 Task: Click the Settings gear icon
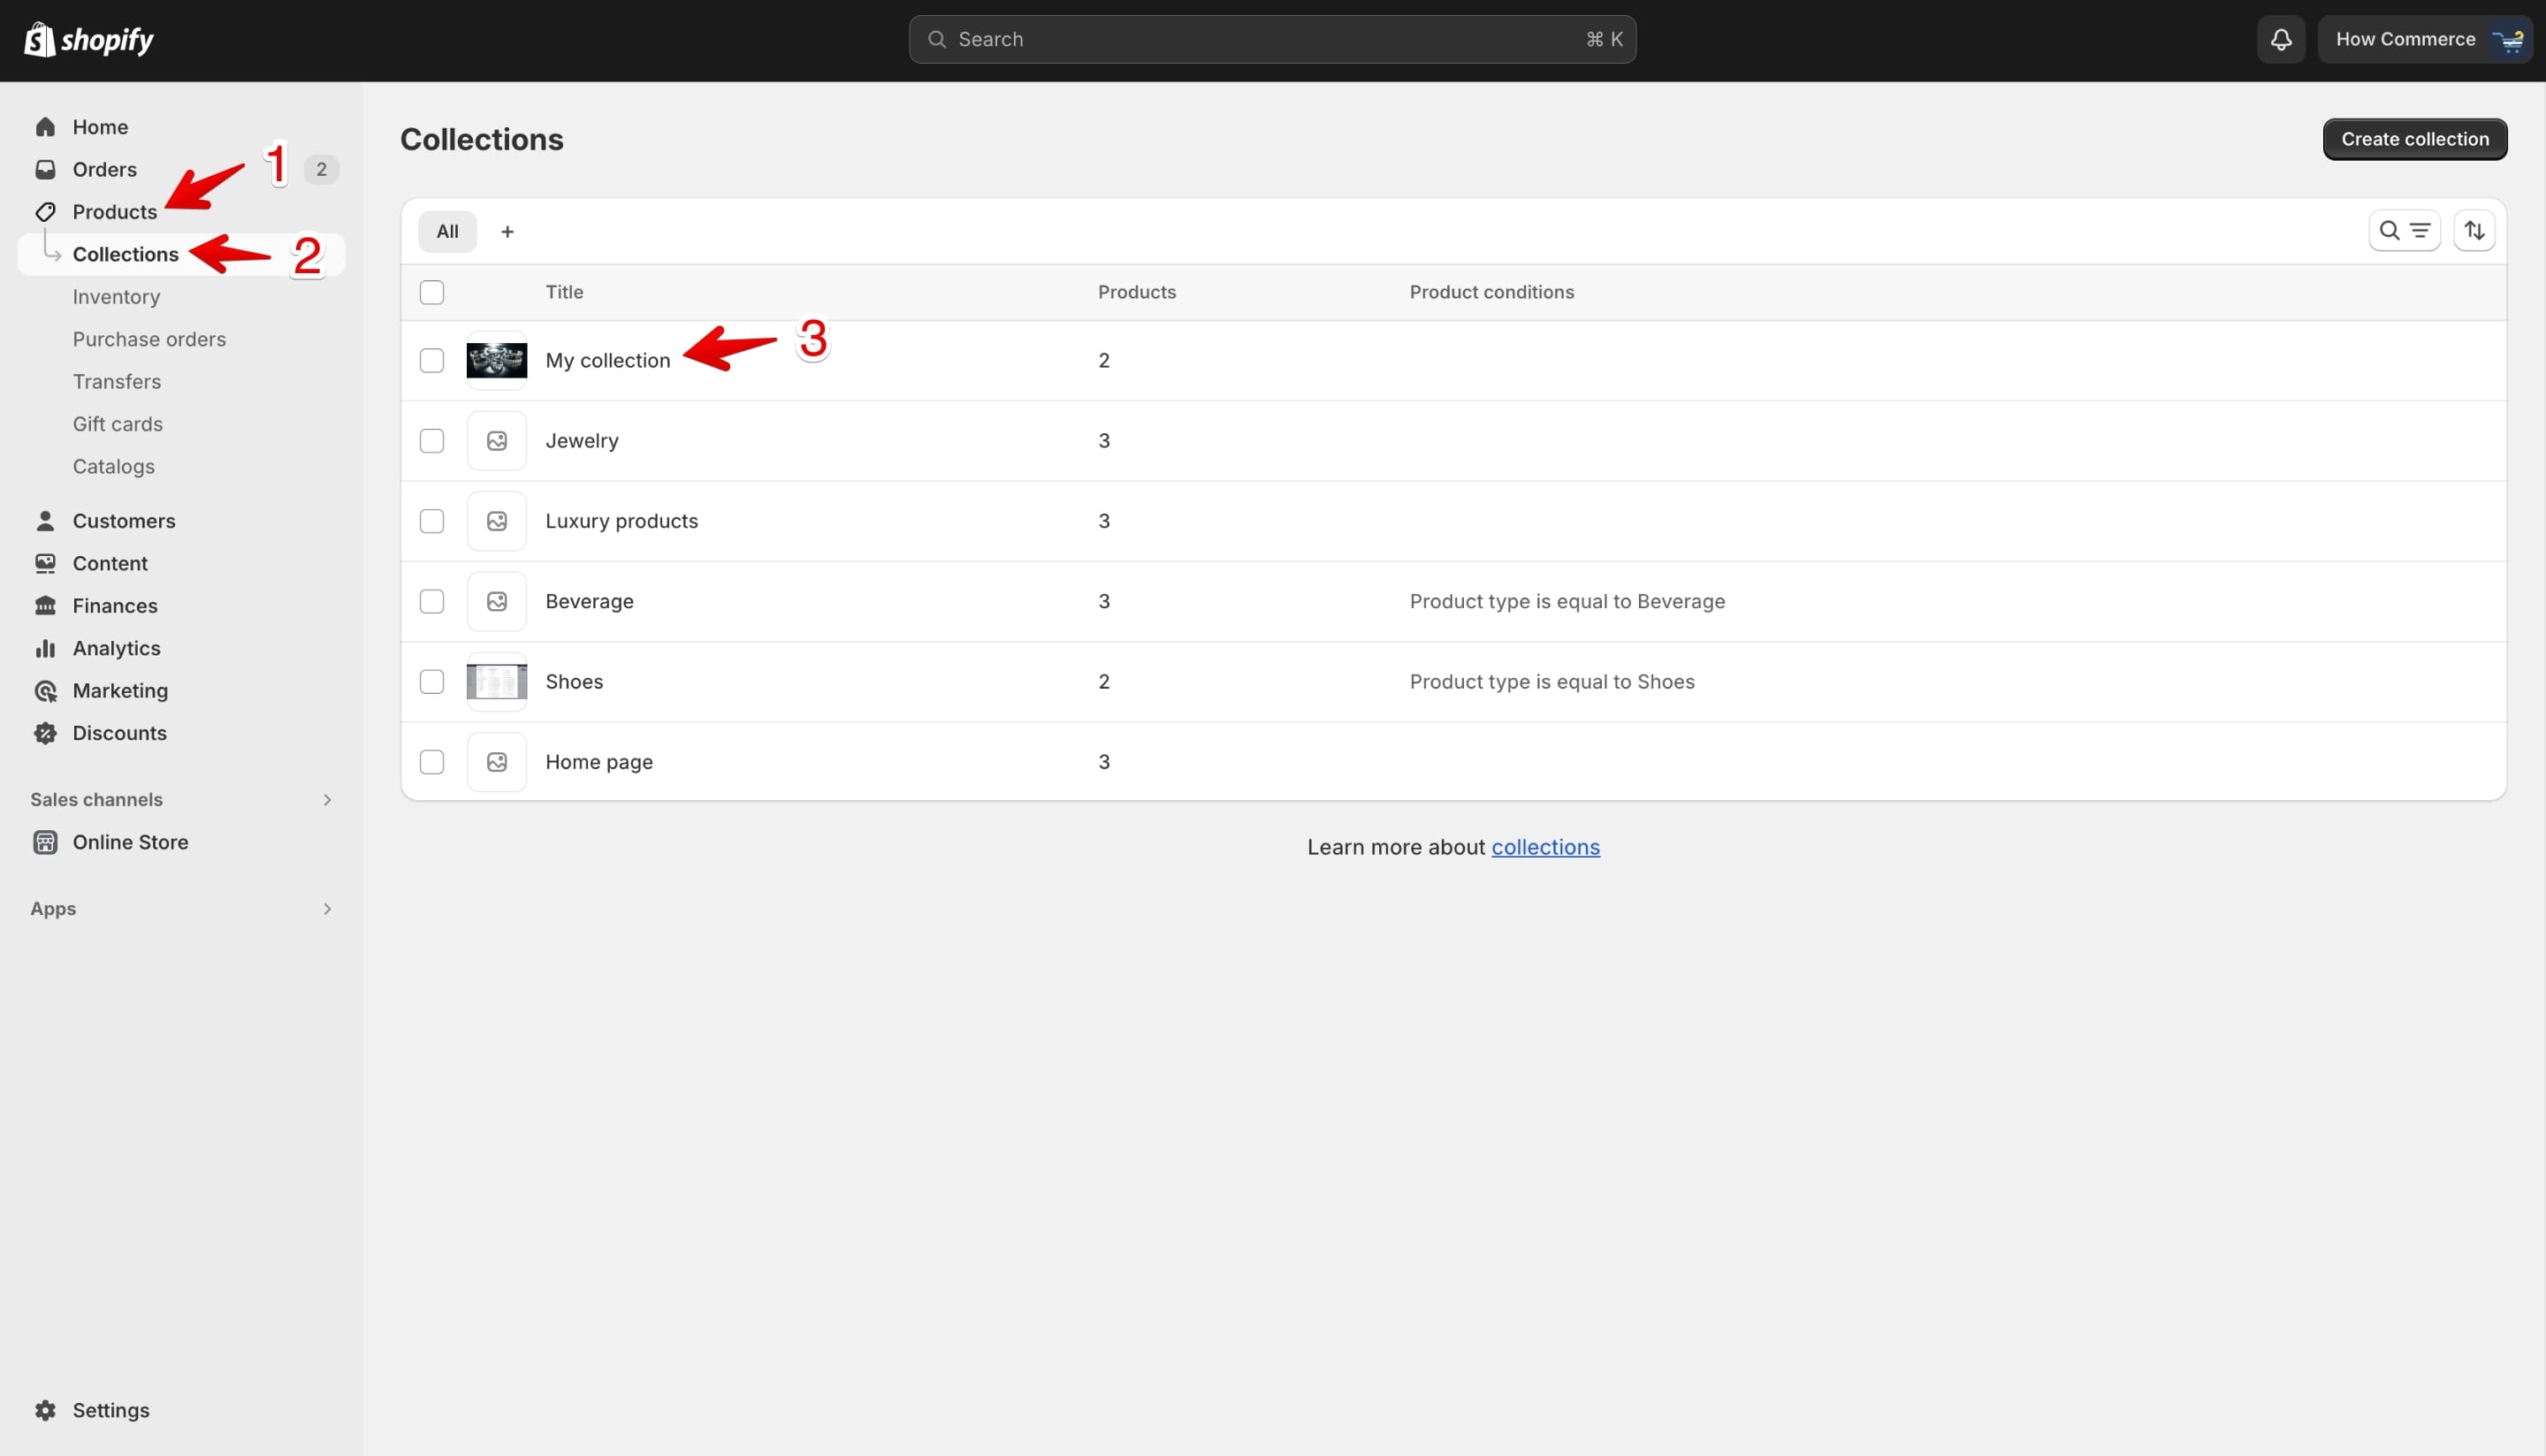pos(45,1410)
